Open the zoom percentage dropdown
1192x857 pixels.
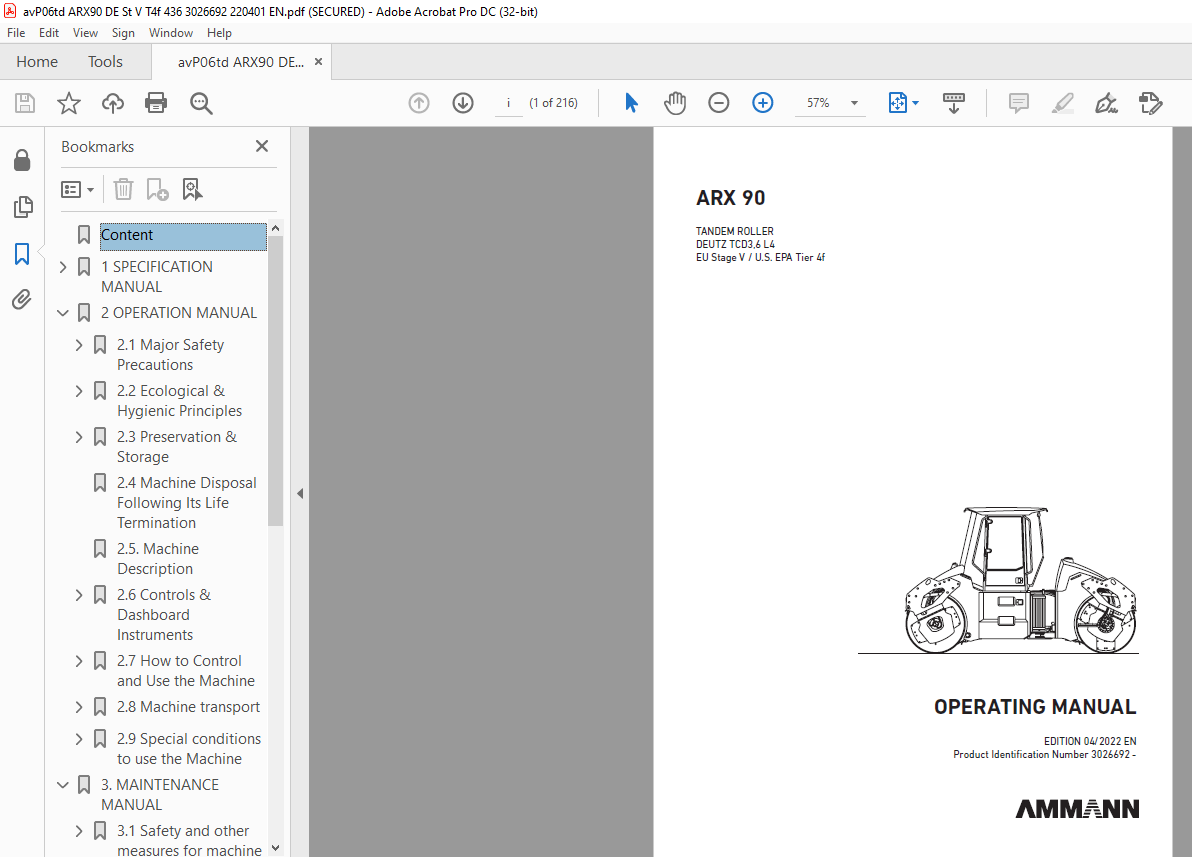[x=854, y=103]
